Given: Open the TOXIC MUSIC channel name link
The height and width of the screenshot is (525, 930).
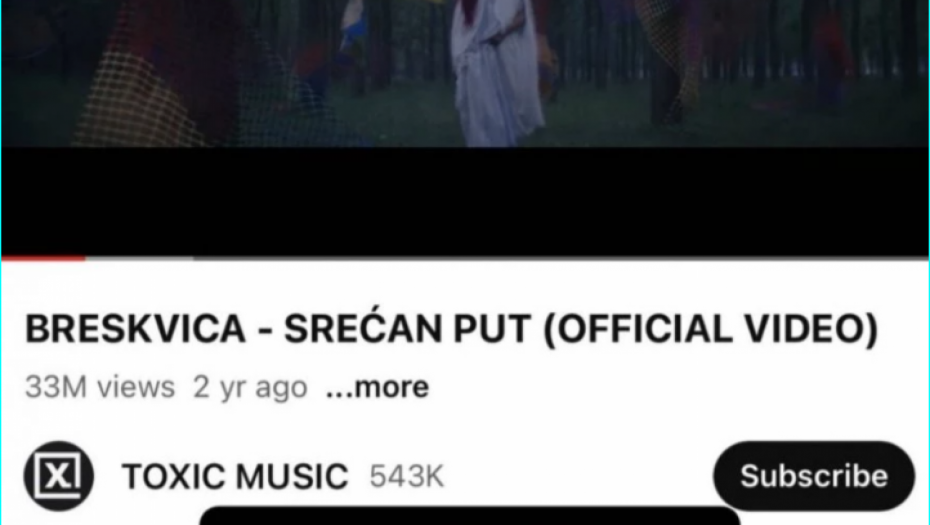Looking at the screenshot, I should (235, 476).
